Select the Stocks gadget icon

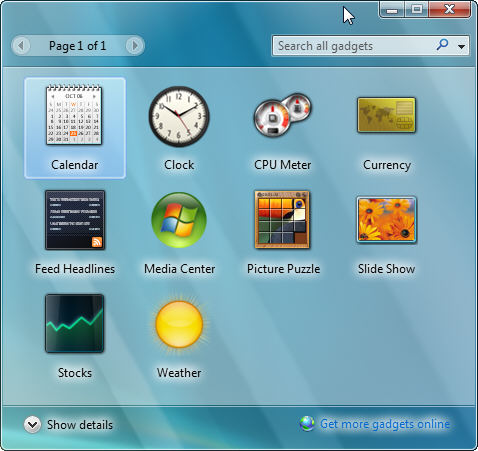[75, 323]
